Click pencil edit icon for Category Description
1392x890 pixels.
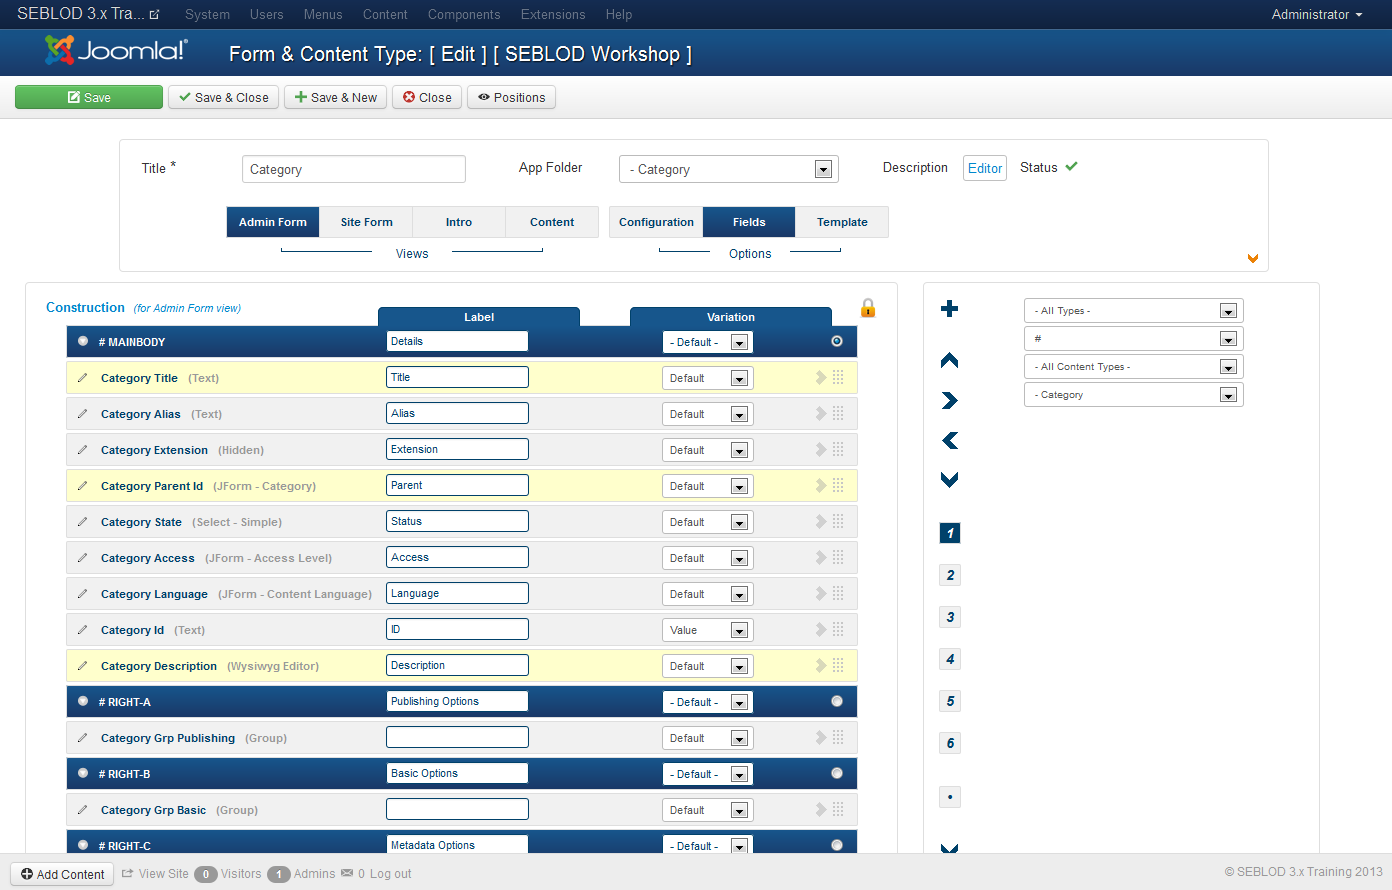coord(82,666)
